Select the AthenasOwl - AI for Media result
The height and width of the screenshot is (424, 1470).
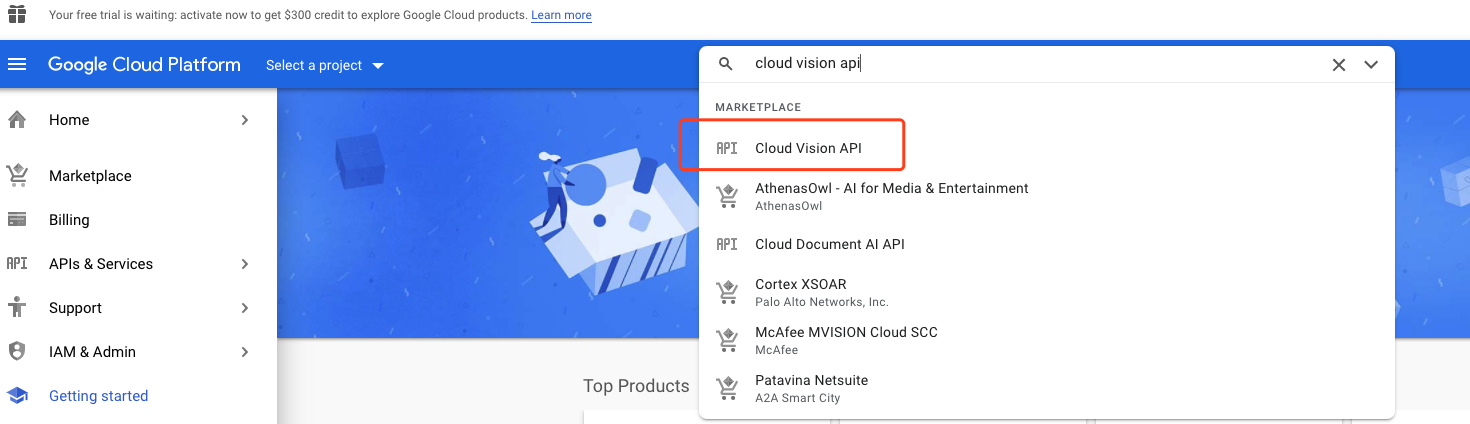(x=1047, y=196)
